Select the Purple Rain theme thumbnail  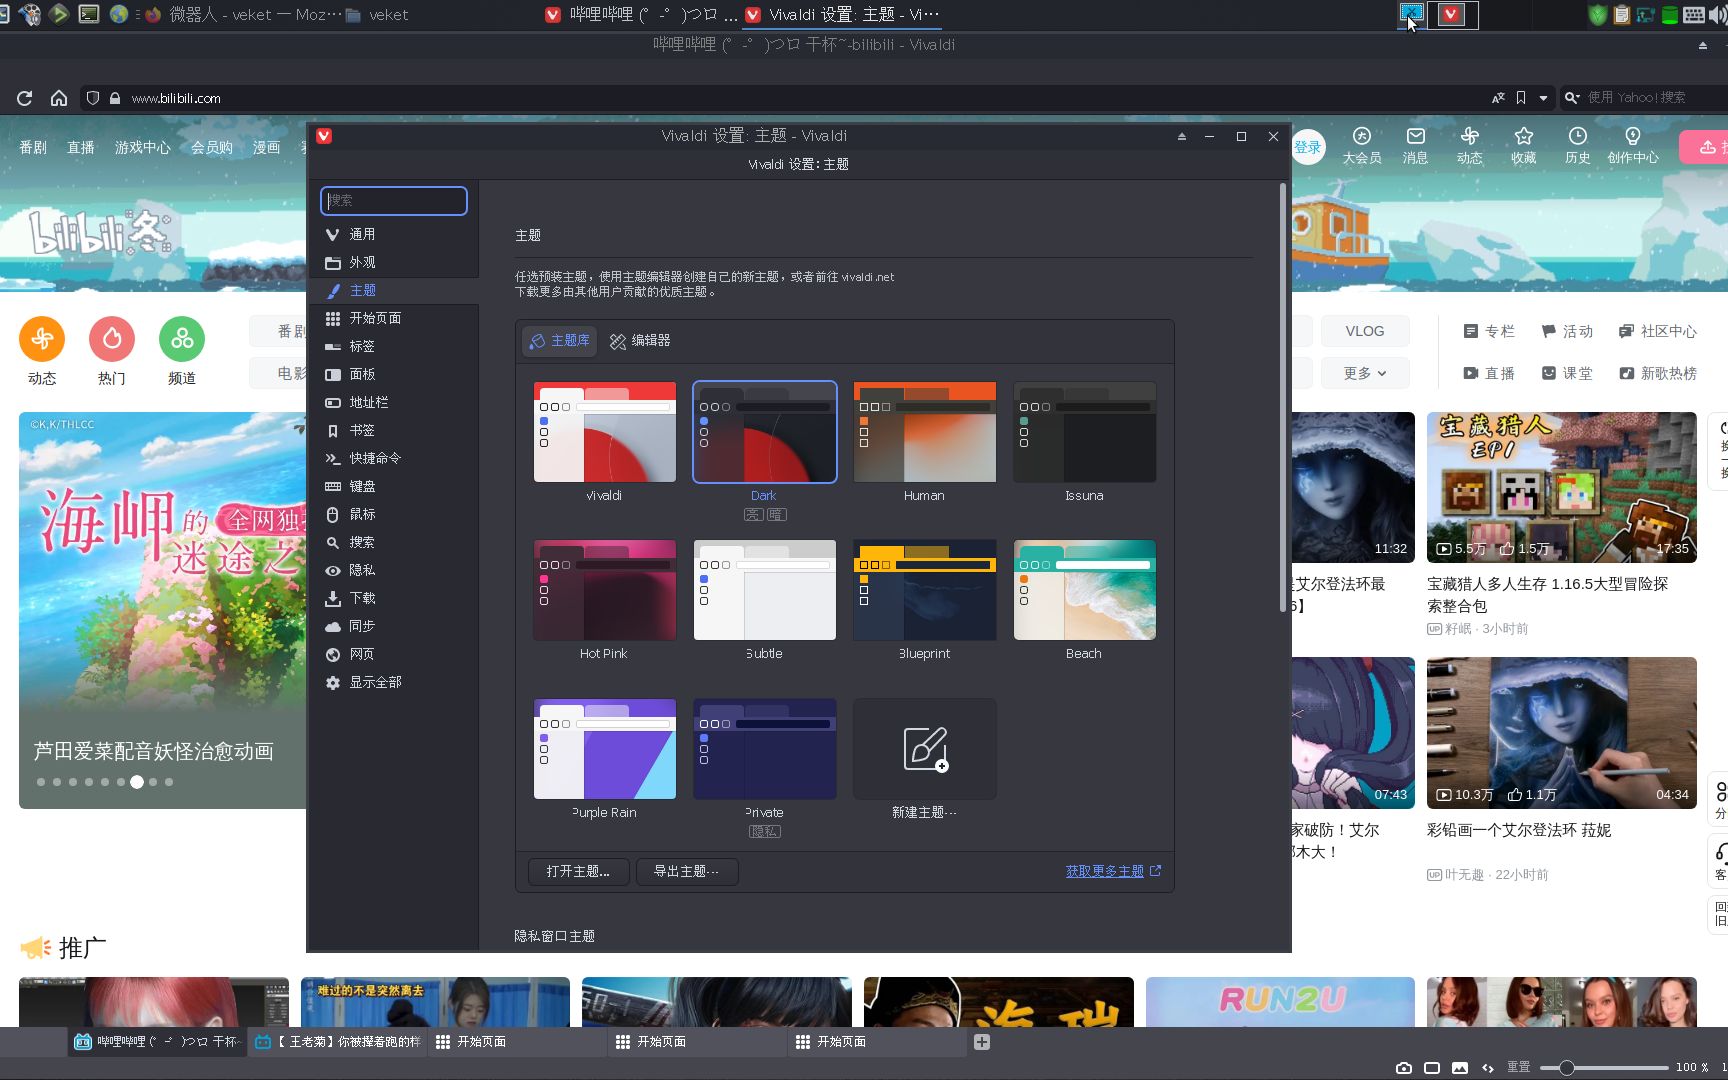(605, 749)
